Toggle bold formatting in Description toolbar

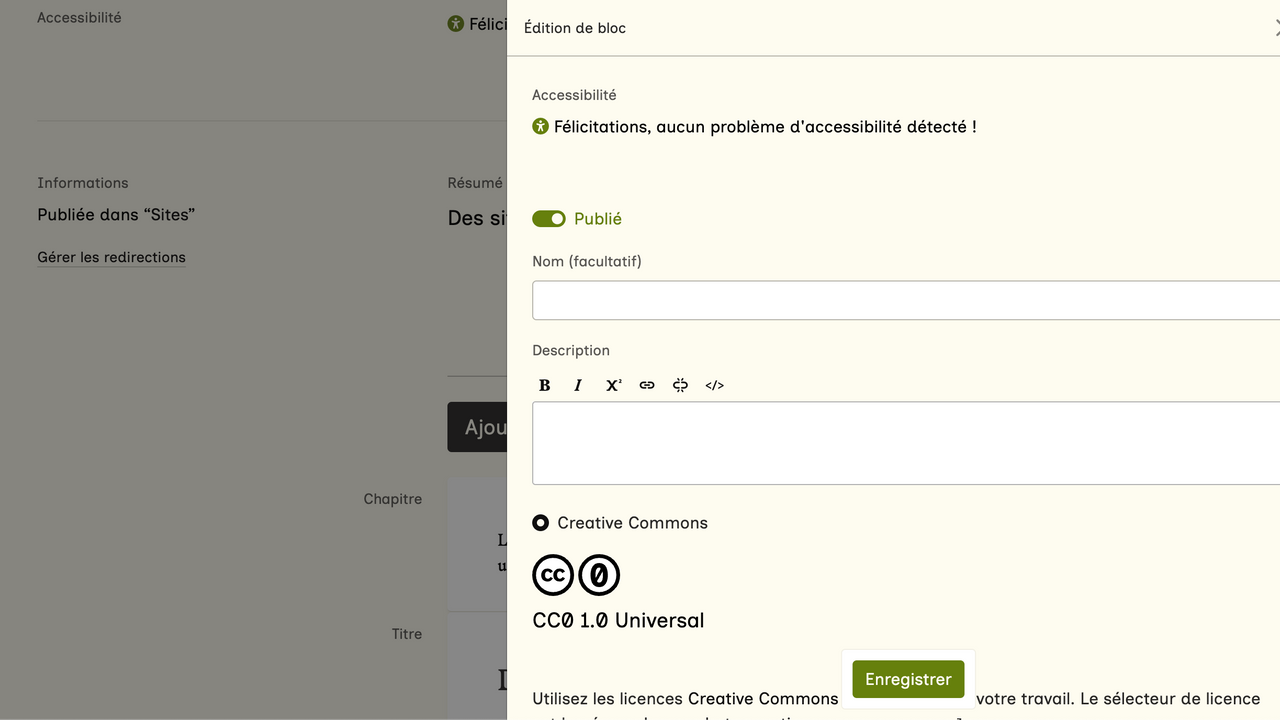(x=545, y=385)
